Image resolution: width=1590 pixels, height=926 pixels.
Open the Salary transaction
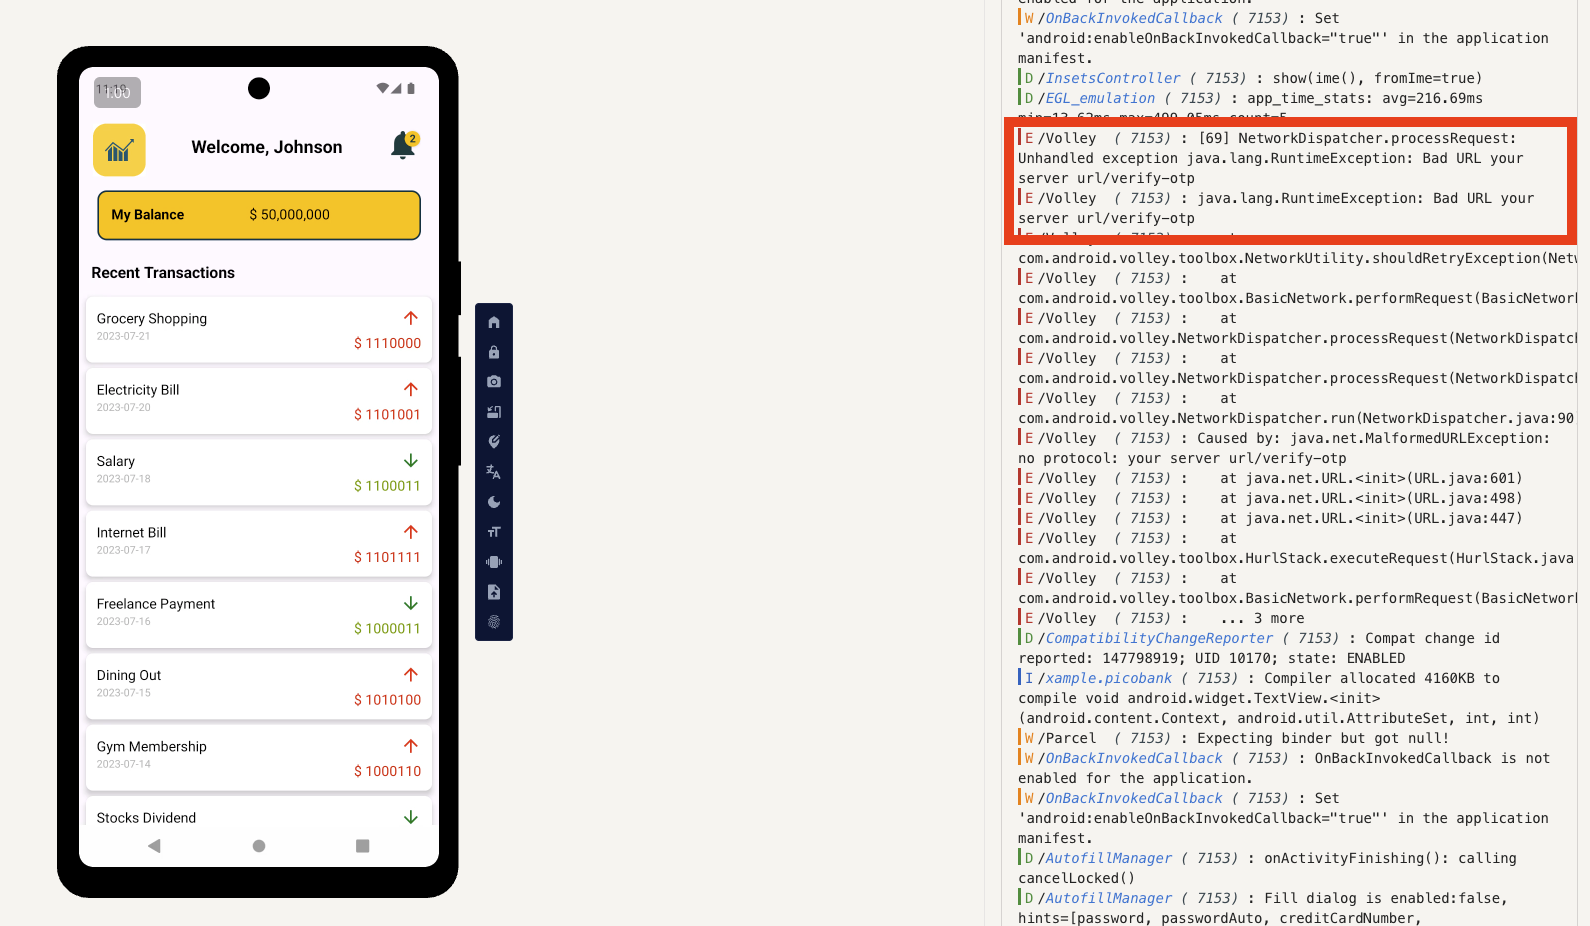pyautogui.click(x=259, y=473)
